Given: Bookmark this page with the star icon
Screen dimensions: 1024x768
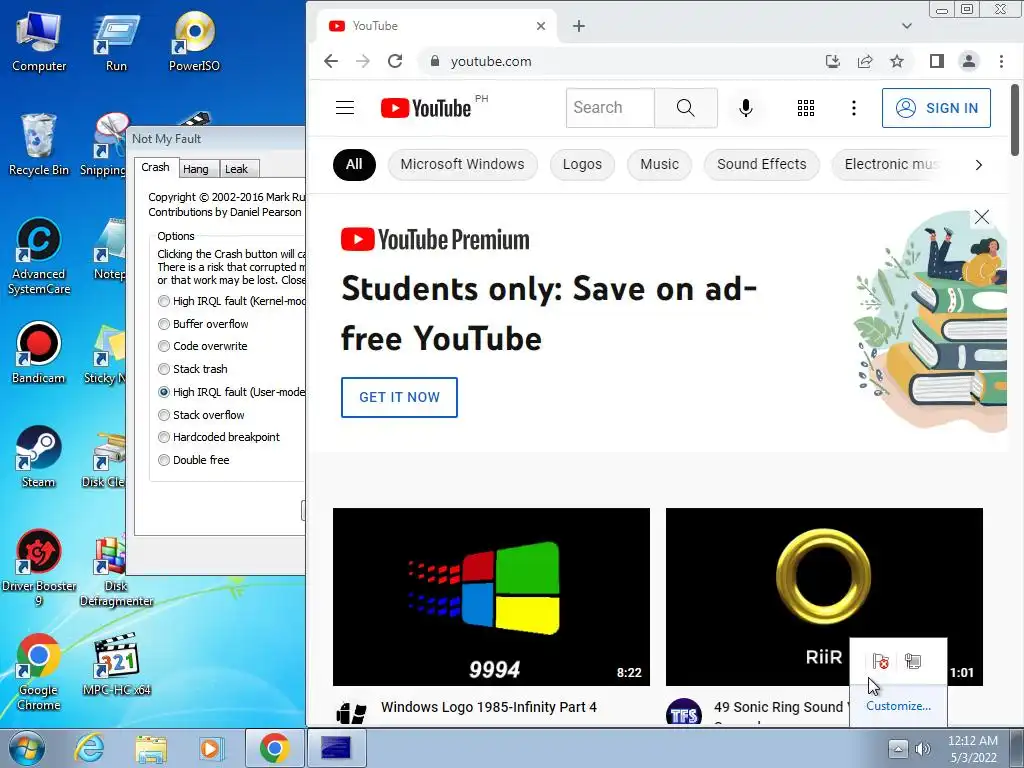Looking at the screenshot, I should (897, 61).
